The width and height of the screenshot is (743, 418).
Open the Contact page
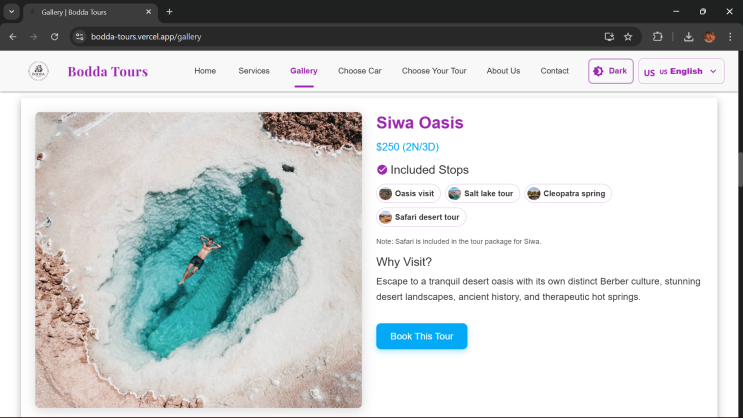coord(554,71)
